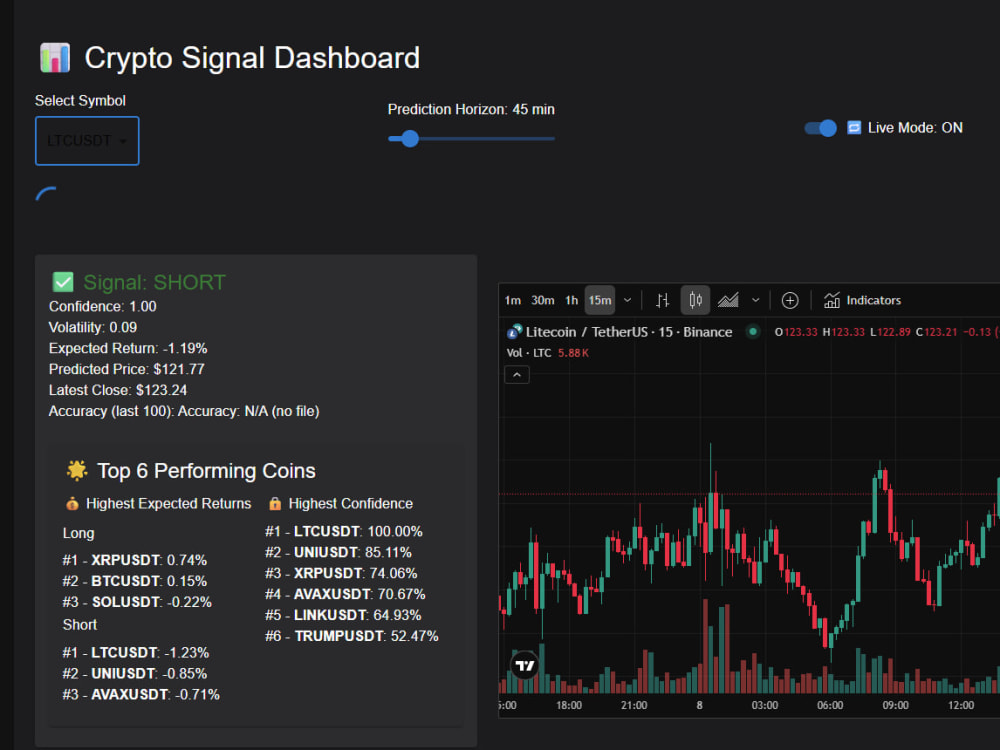The height and width of the screenshot is (750, 1000).
Task: Collapse the chart legend with the caret button
Action: [517, 375]
